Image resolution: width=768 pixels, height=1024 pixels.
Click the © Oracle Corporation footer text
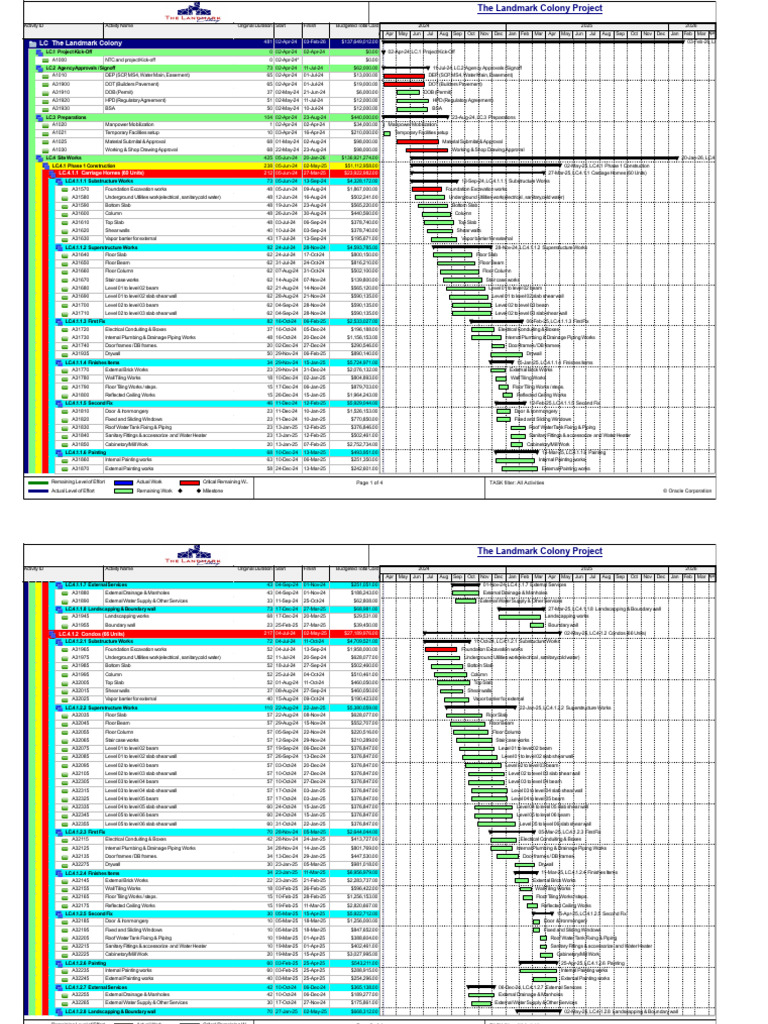click(687, 490)
